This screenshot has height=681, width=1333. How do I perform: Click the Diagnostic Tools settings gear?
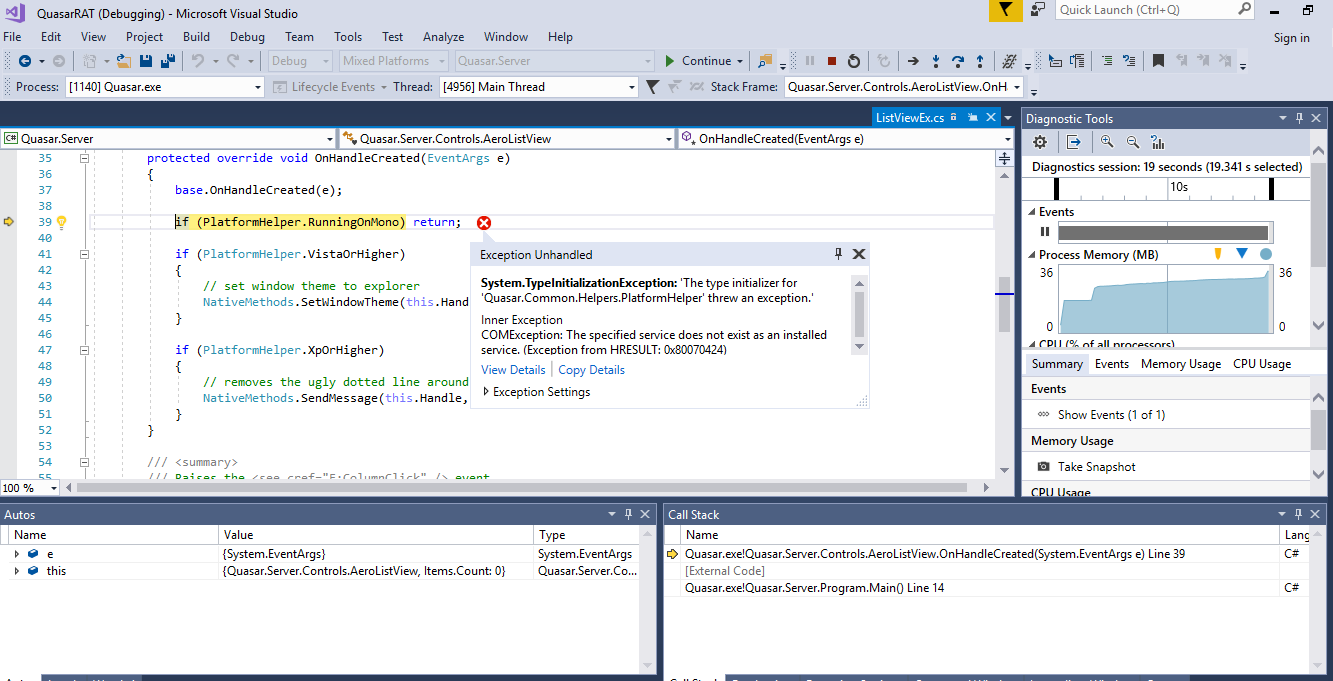tap(1040, 142)
